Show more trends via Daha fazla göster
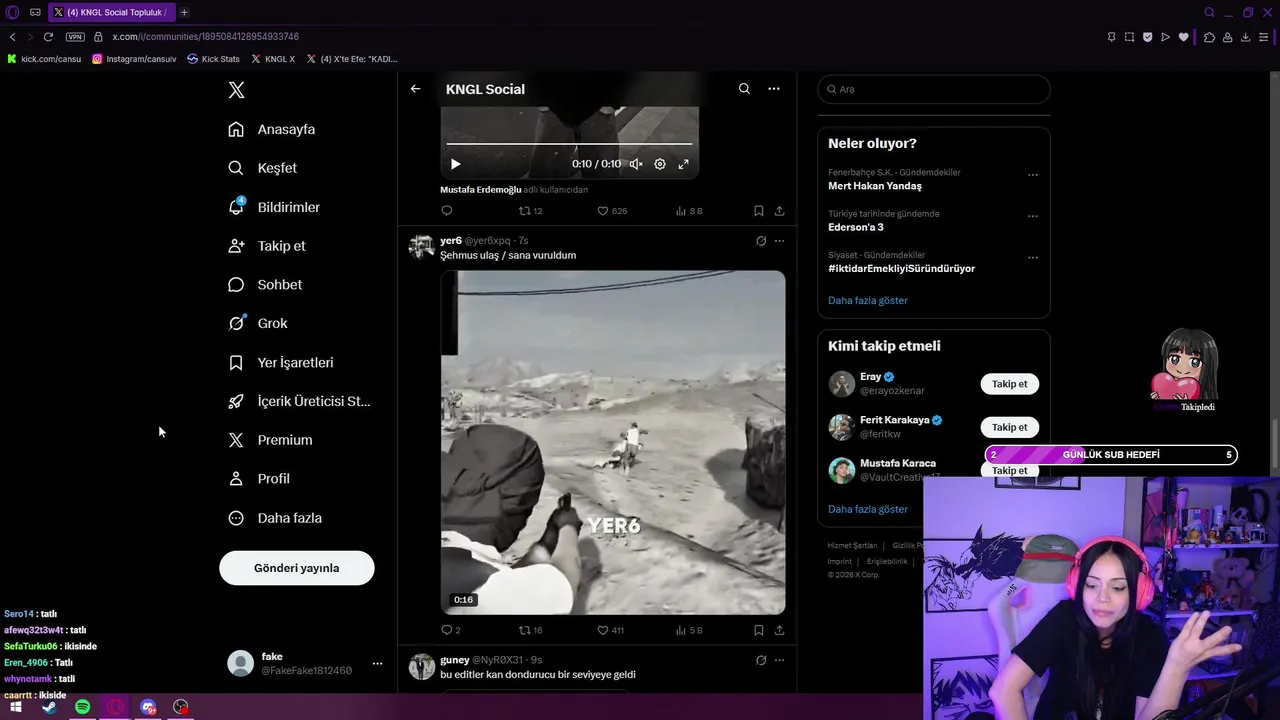This screenshot has height=720, width=1280. 868,300
